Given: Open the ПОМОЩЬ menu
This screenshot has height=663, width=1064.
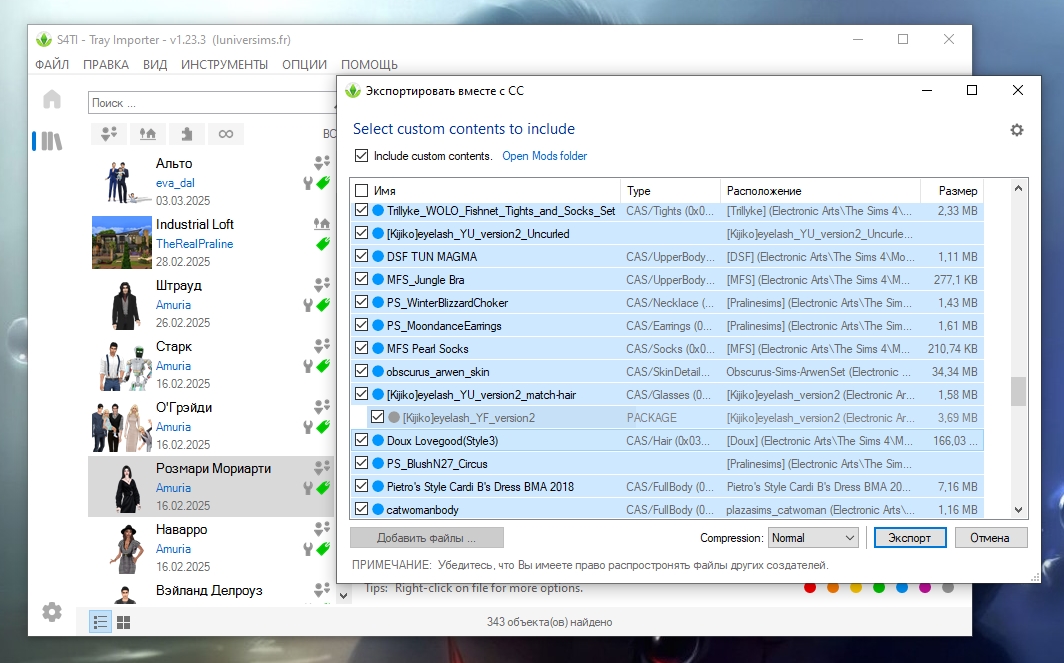Looking at the screenshot, I should pyautogui.click(x=369, y=64).
